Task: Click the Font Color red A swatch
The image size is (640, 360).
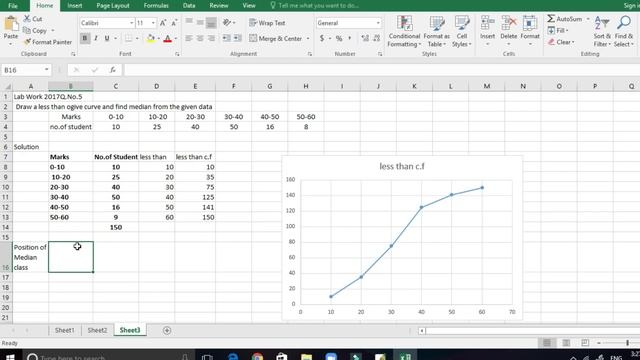Action: [167, 38]
